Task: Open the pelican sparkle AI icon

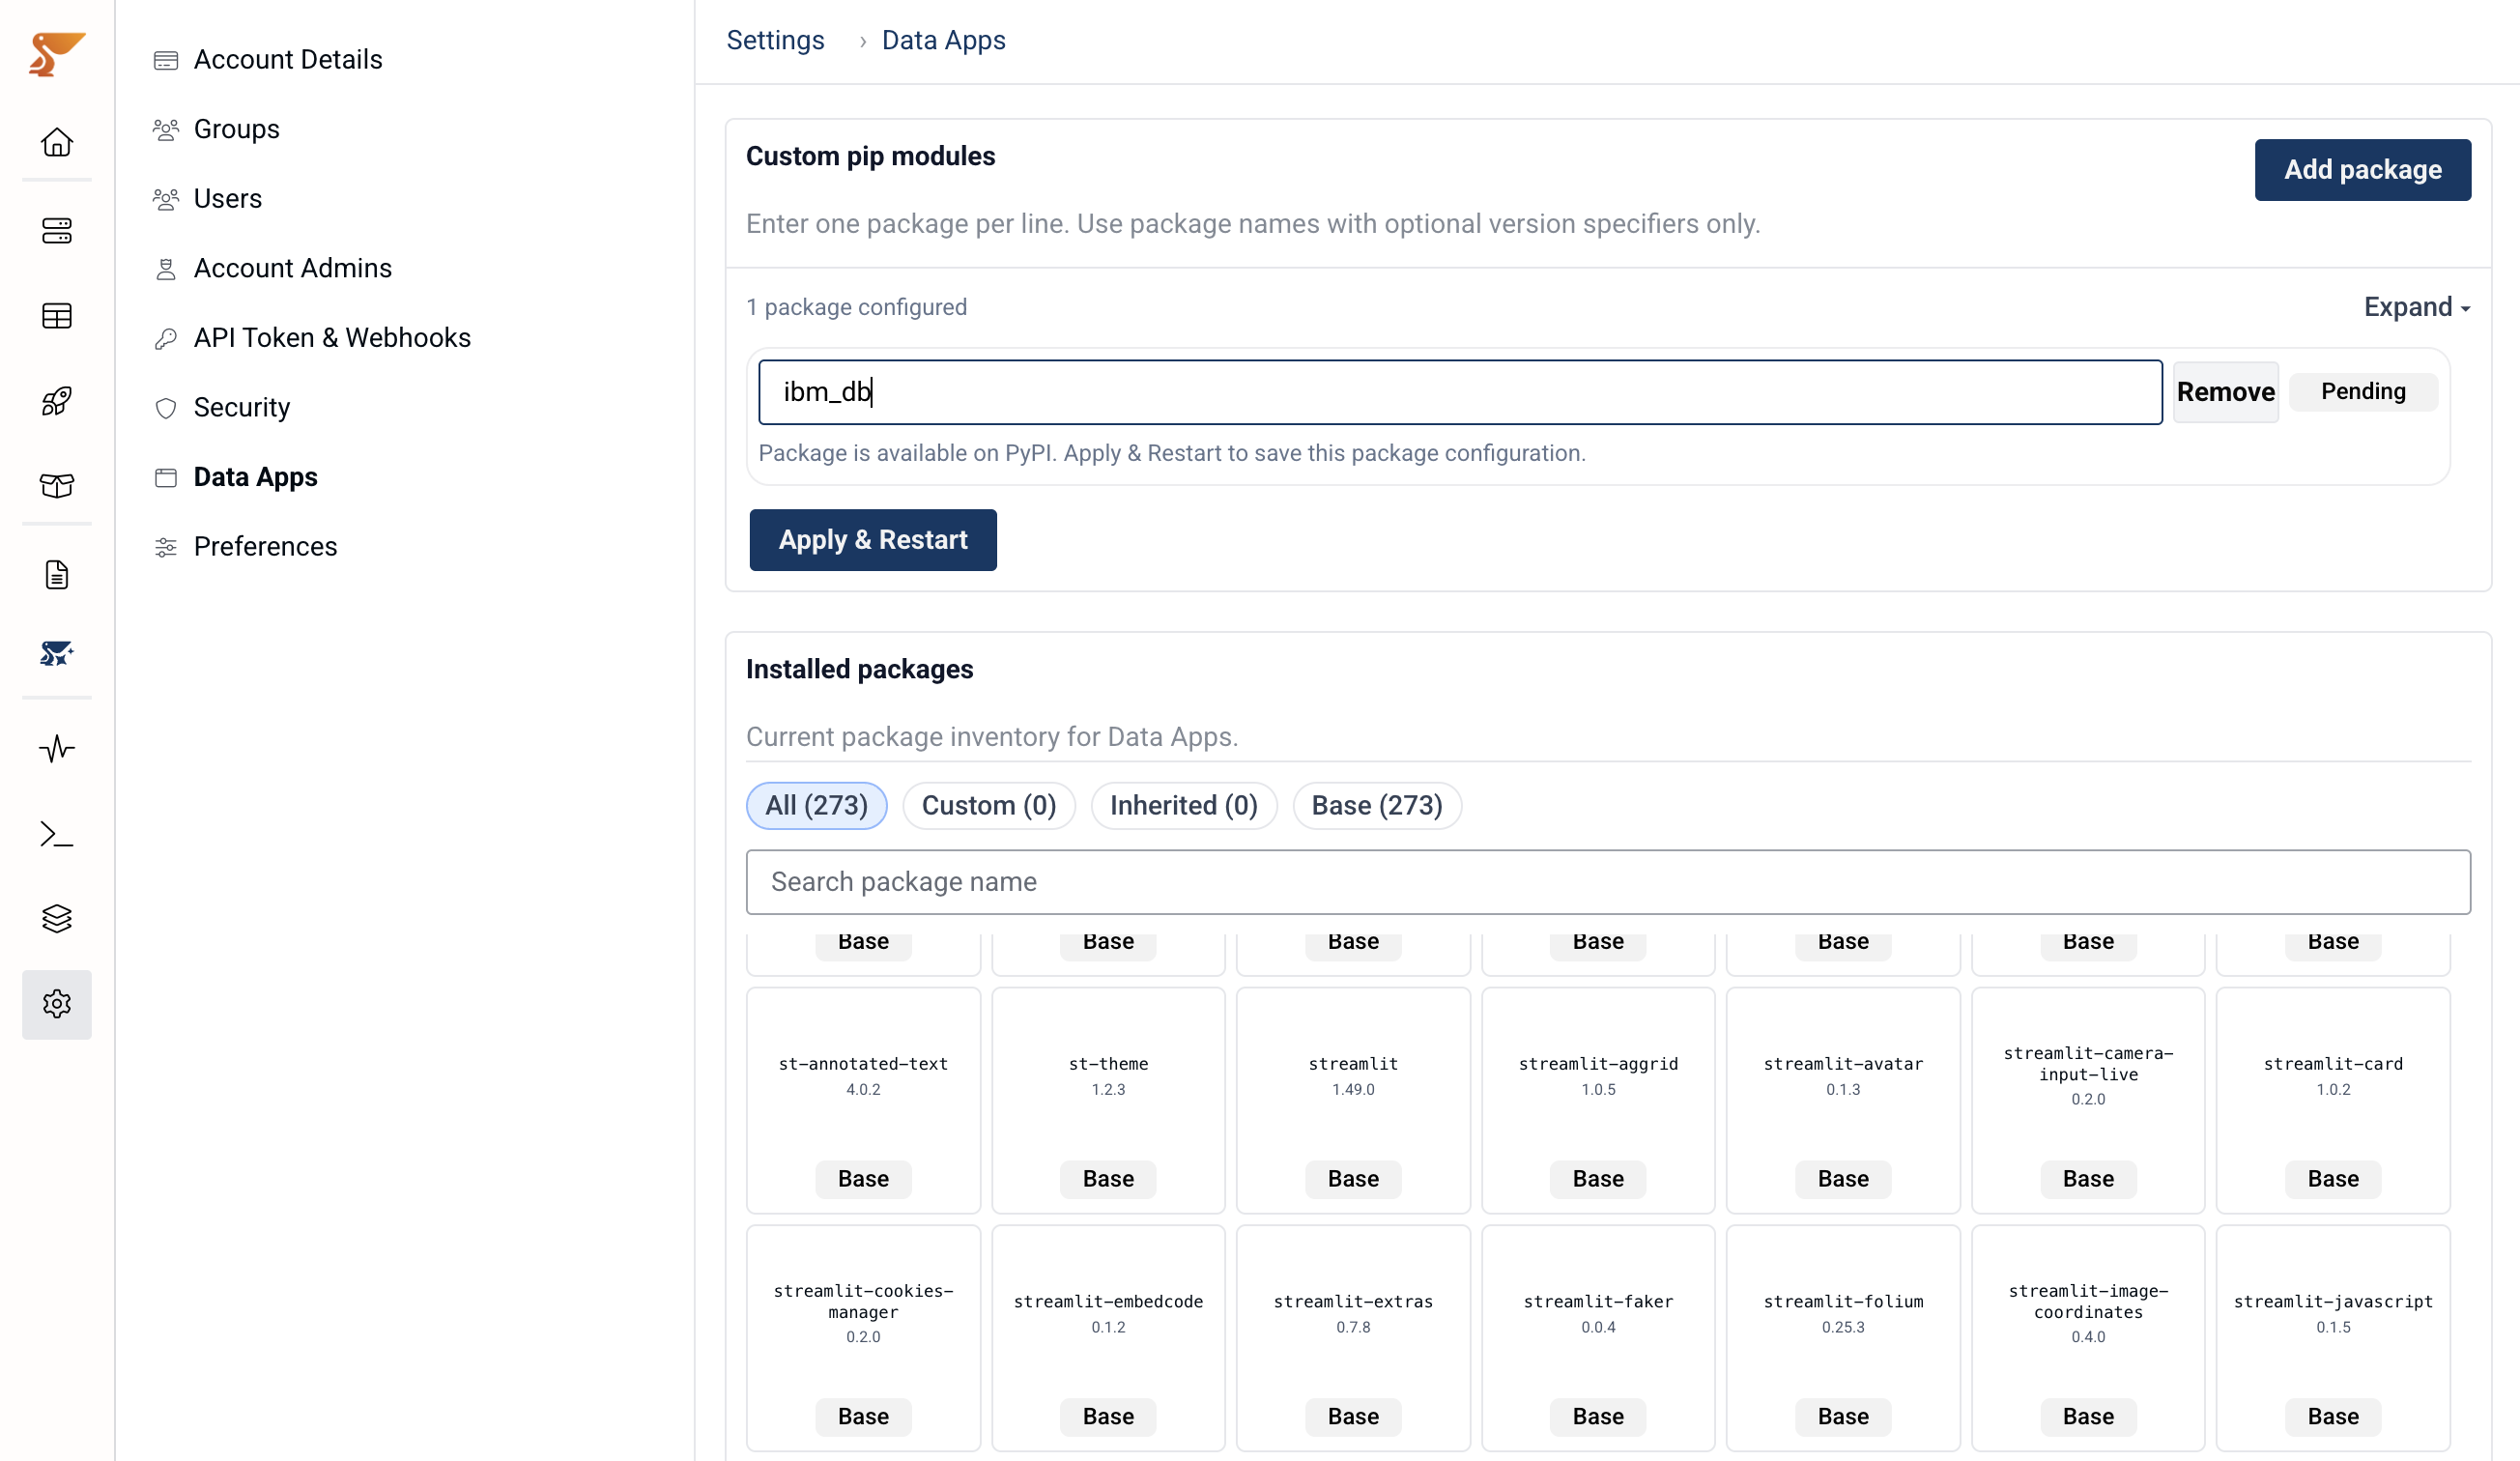Action: [x=57, y=654]
